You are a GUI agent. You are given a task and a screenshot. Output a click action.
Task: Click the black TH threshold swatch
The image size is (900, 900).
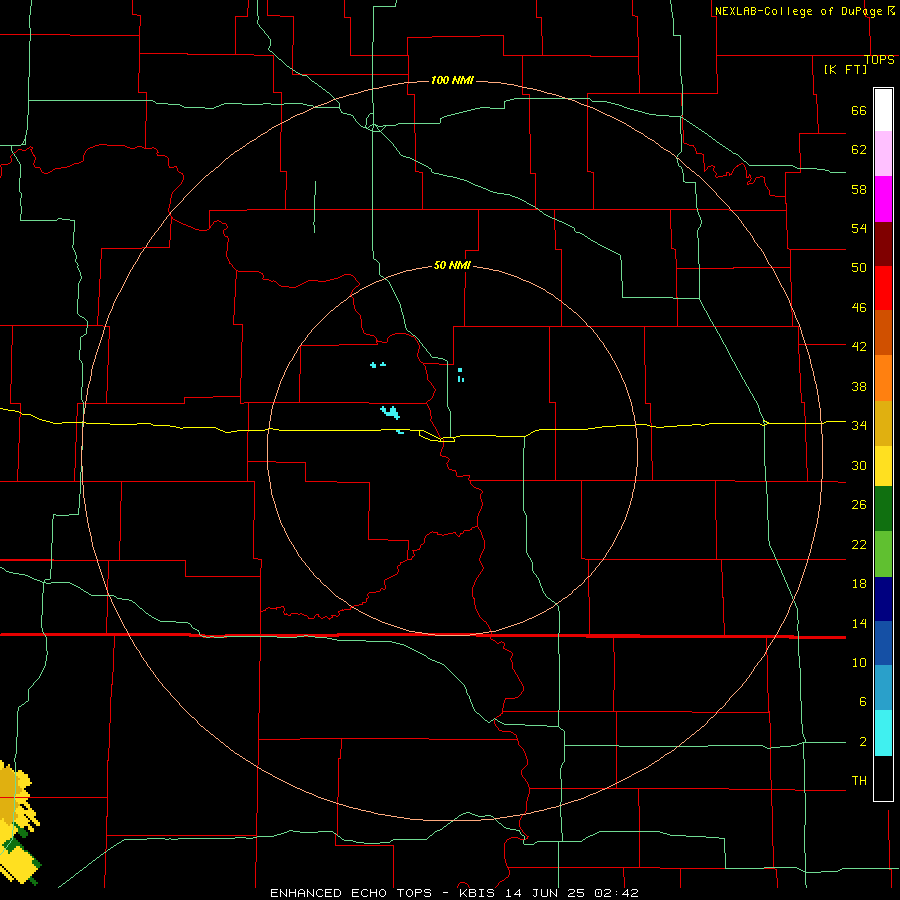(x=883, y=778)
